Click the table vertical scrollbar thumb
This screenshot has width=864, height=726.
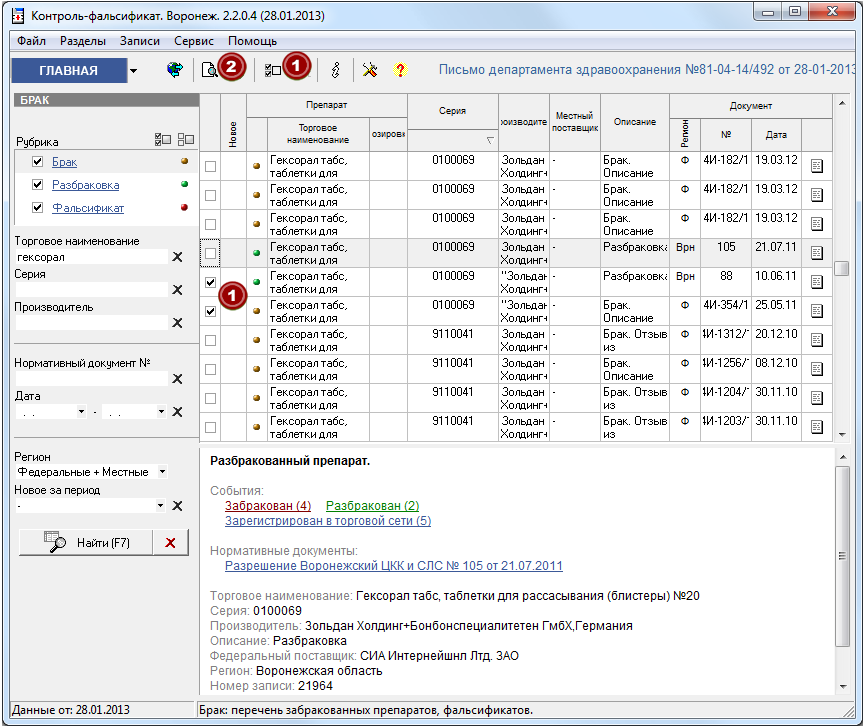841,268
